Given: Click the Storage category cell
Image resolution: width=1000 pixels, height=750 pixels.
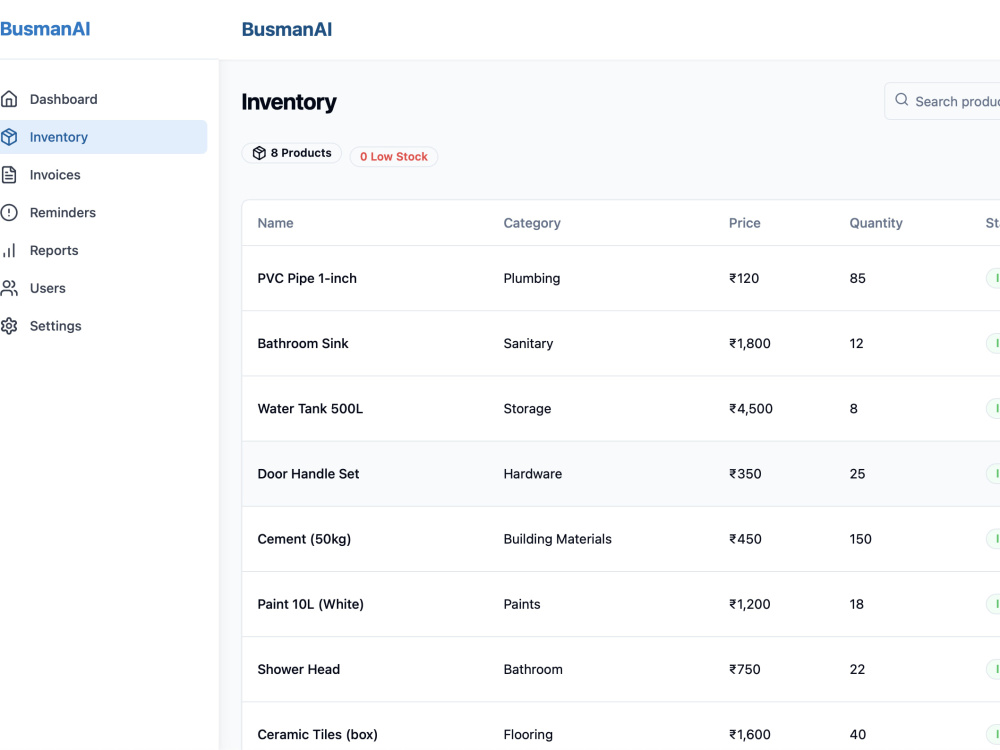Looking at the screenshot, I should click(x=527, y=409).
